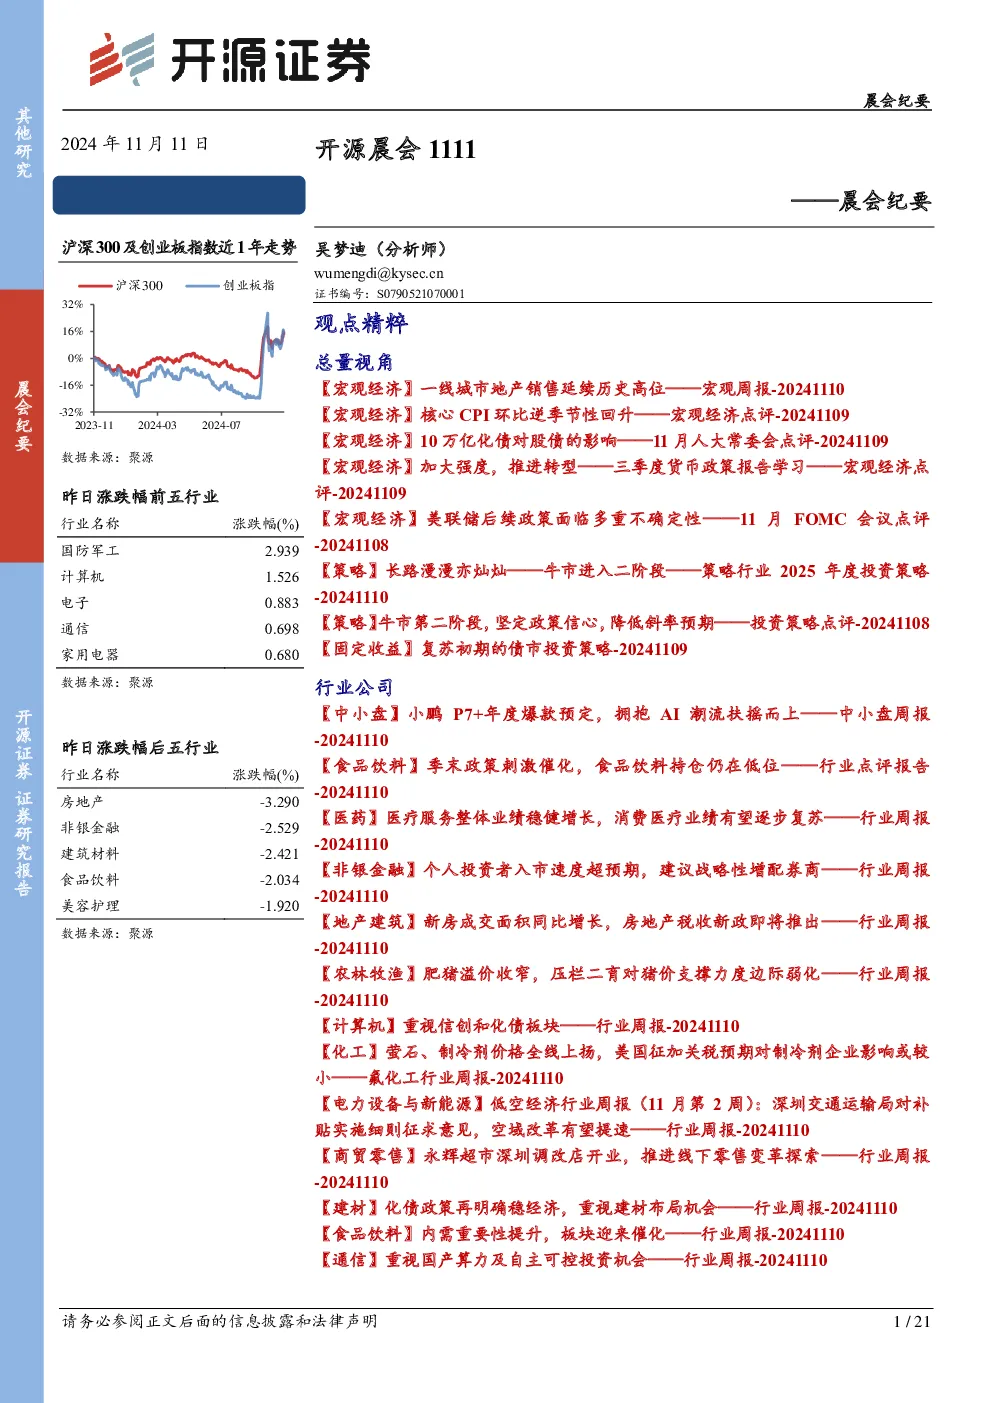
Task: Open 永辉超市深圳调改店开业 retail link
Action: (x=622, y=1169)
